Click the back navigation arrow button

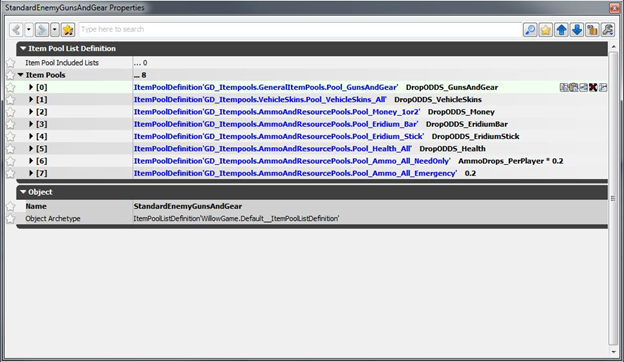[16, 30]
